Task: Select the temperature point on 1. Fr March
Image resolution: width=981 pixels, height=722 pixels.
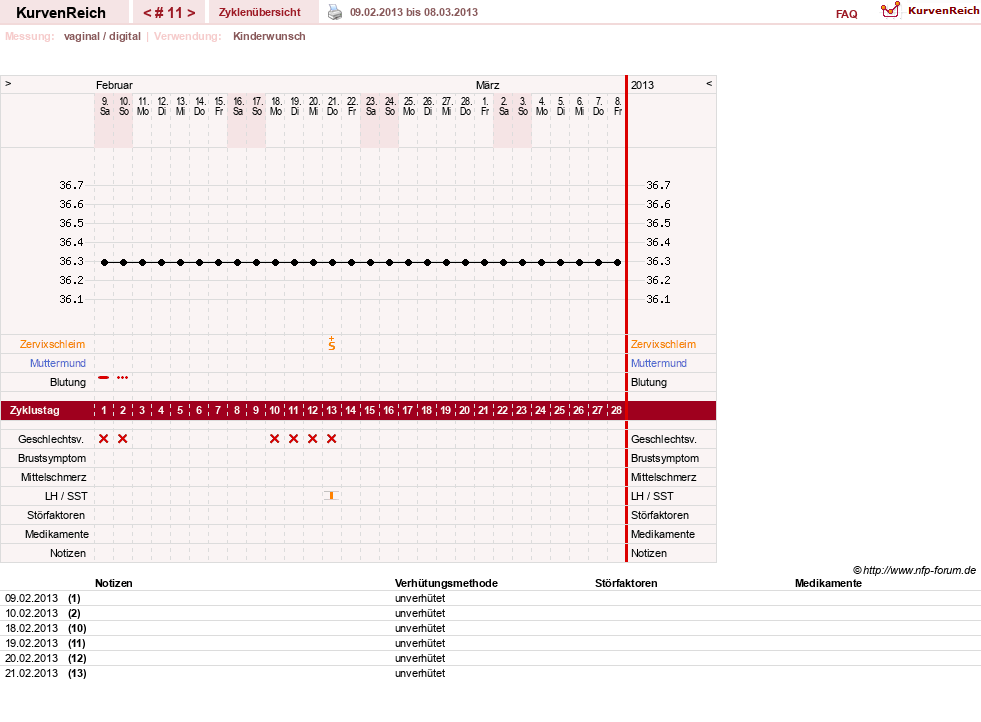Action: 484,262
